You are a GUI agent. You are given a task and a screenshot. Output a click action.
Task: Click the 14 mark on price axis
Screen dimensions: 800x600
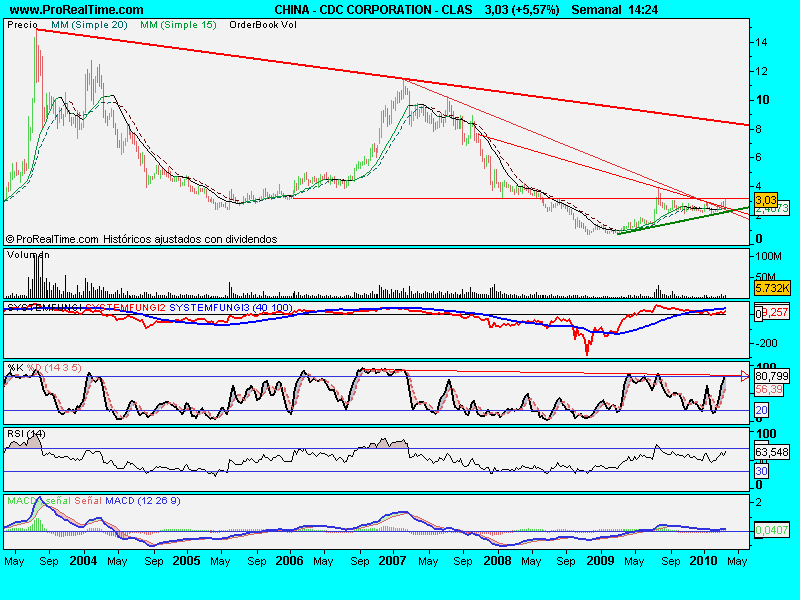click(x=761, y=42)
